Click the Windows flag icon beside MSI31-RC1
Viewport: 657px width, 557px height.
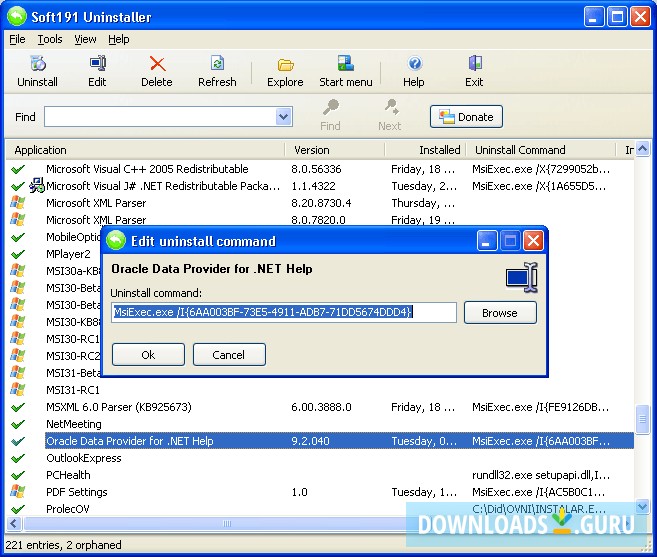coord(17,389)
